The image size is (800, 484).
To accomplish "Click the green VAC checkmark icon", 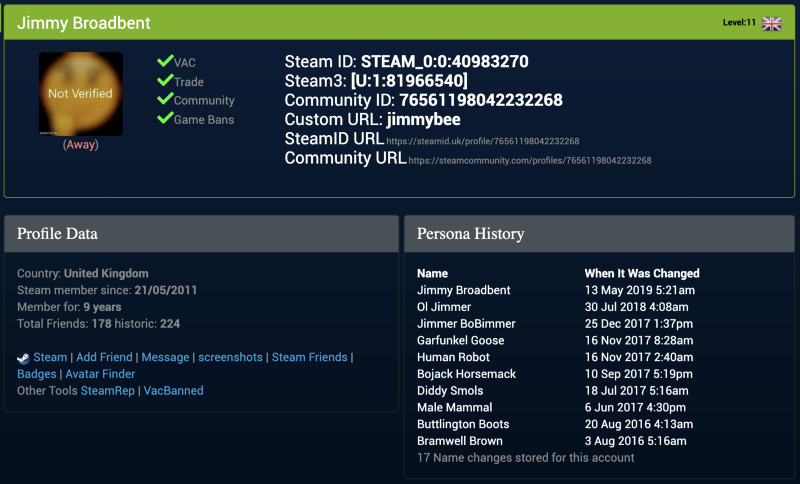I will click(x=165, y=61).
